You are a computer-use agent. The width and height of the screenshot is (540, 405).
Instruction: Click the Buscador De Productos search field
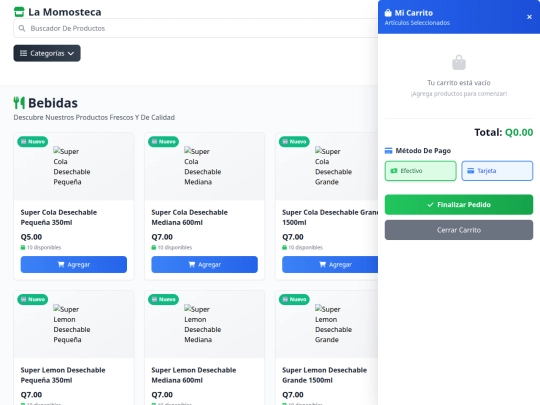196,28
